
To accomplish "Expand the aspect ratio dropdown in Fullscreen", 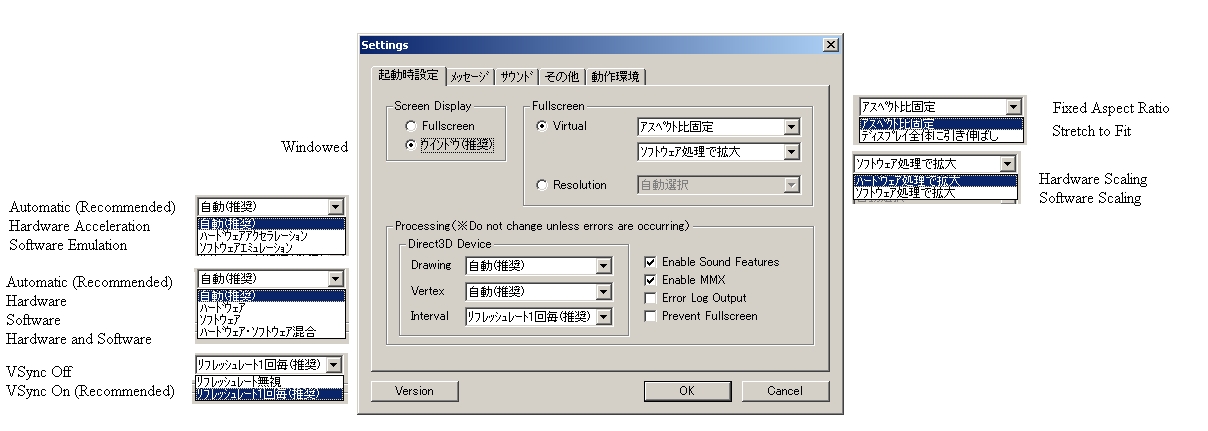I will [791, 127].
